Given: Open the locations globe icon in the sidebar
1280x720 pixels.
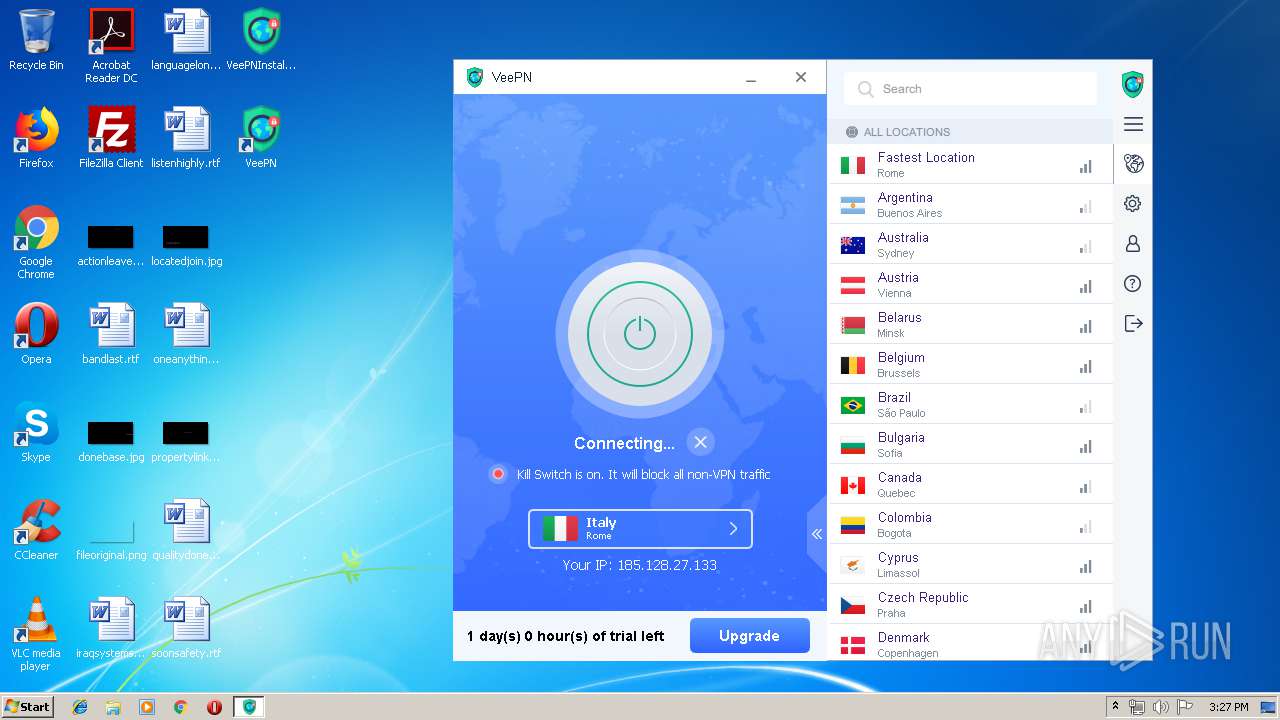Looking at the screenshot, I should (1133, 164).
